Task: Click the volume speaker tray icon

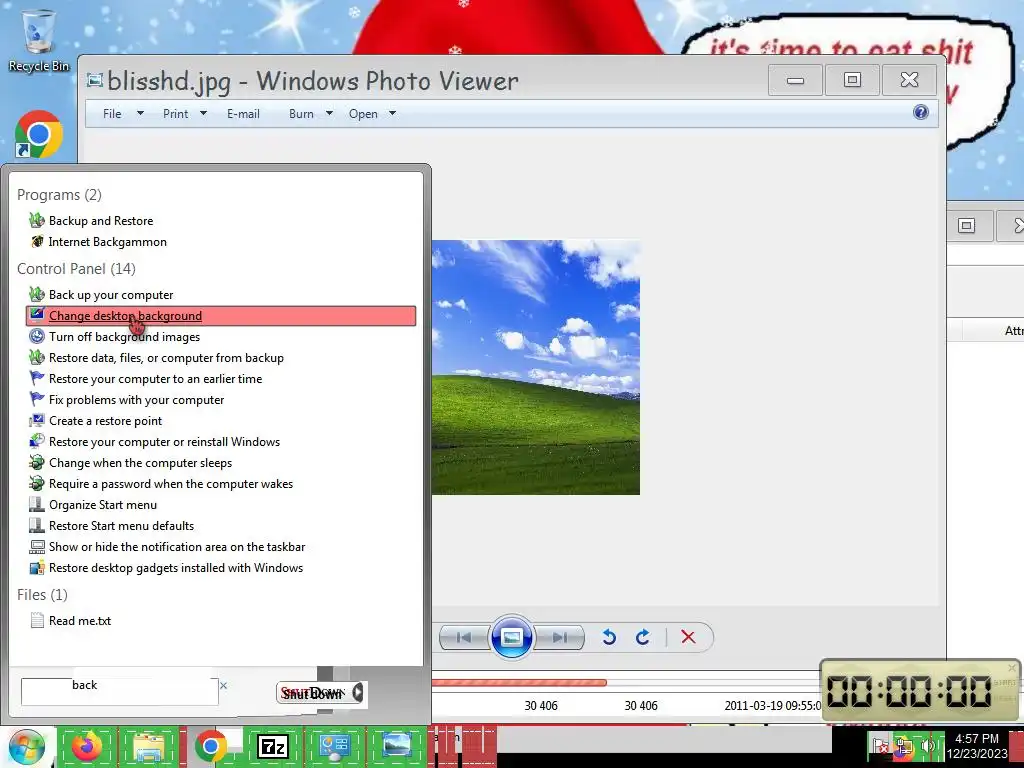Action: (x=928, y=746)
